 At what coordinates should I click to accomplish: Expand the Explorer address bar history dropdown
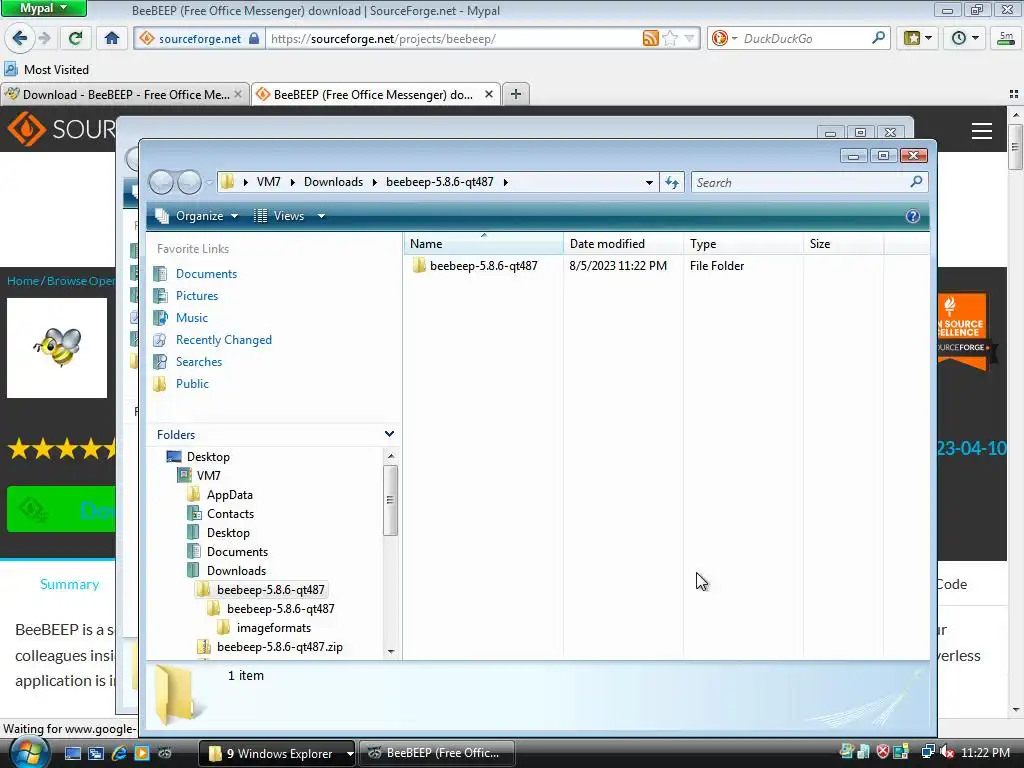pyautogui.click(x=648, y=182)
